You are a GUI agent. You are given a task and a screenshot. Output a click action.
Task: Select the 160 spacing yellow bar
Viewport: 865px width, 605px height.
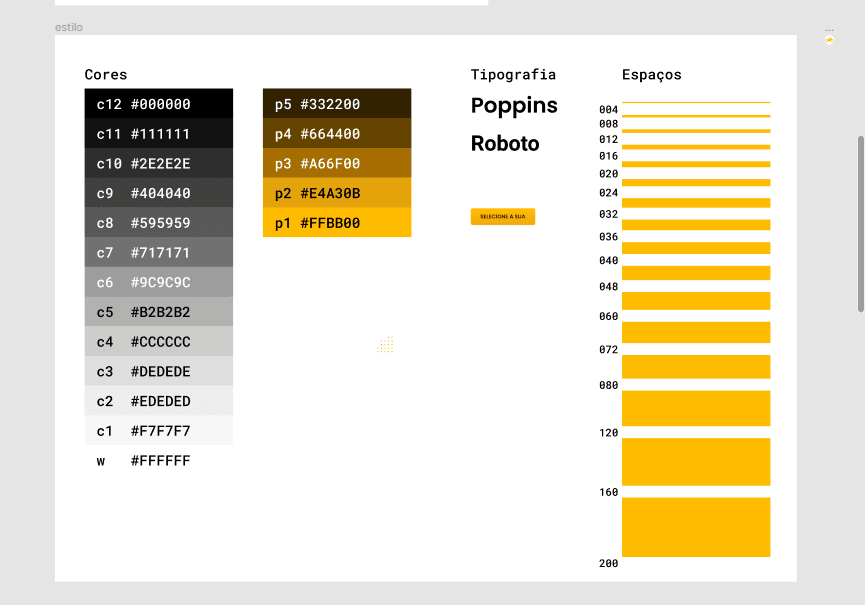tap(696, 526)
